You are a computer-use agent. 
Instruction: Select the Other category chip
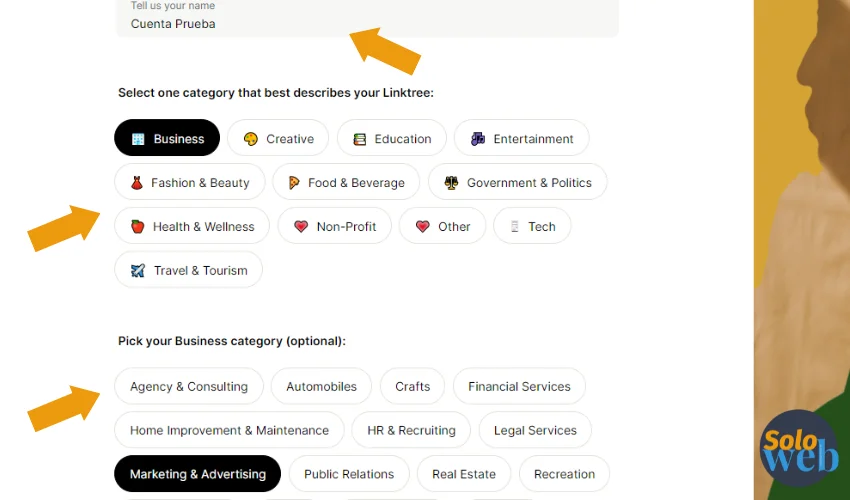442,226
